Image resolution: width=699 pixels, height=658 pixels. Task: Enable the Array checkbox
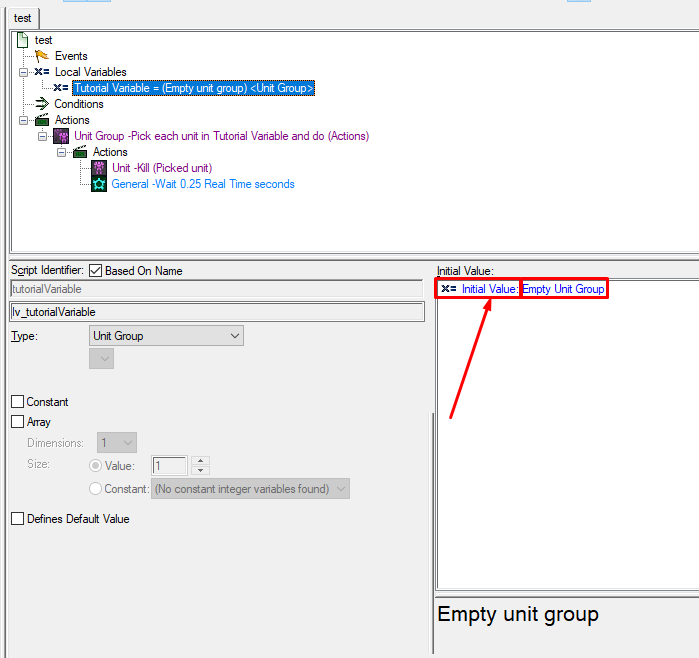click(17, 422)
